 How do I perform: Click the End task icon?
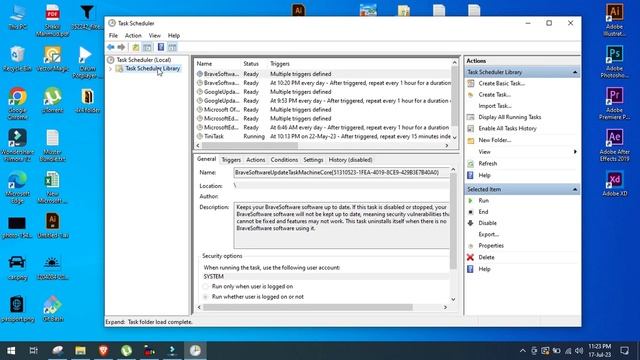(470, 212)
